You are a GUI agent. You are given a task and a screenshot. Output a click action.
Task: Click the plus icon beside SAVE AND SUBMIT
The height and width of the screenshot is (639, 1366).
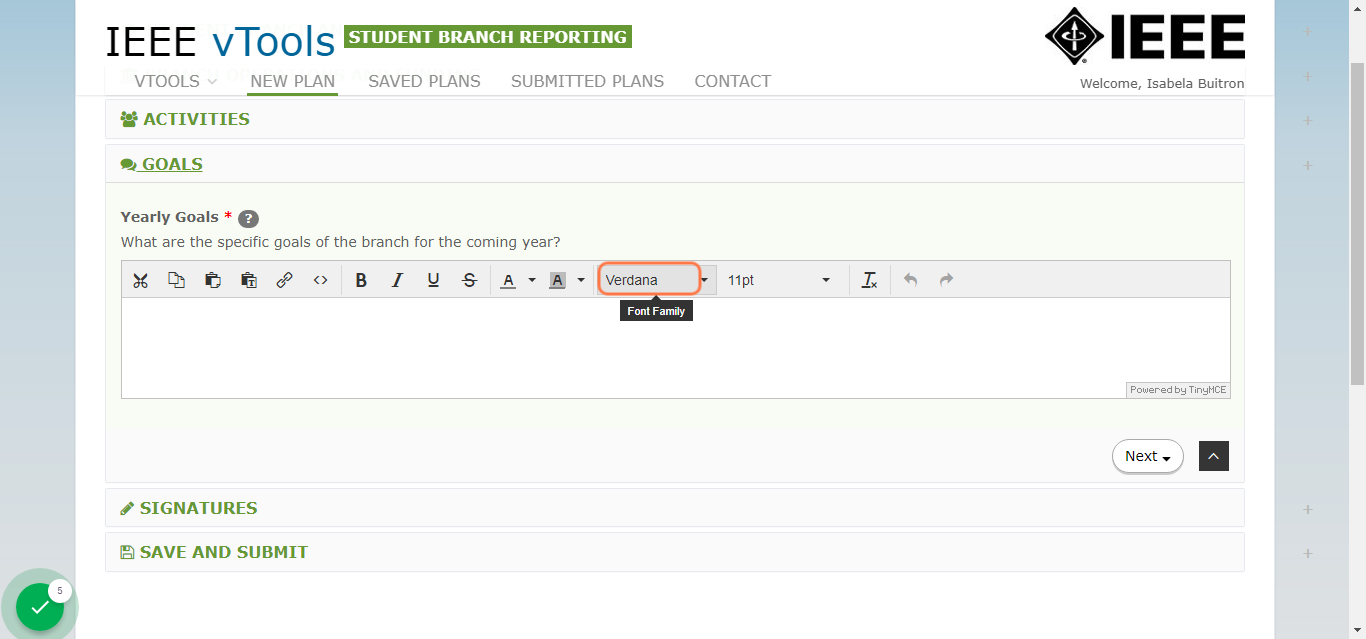(x=1308, y=553)
